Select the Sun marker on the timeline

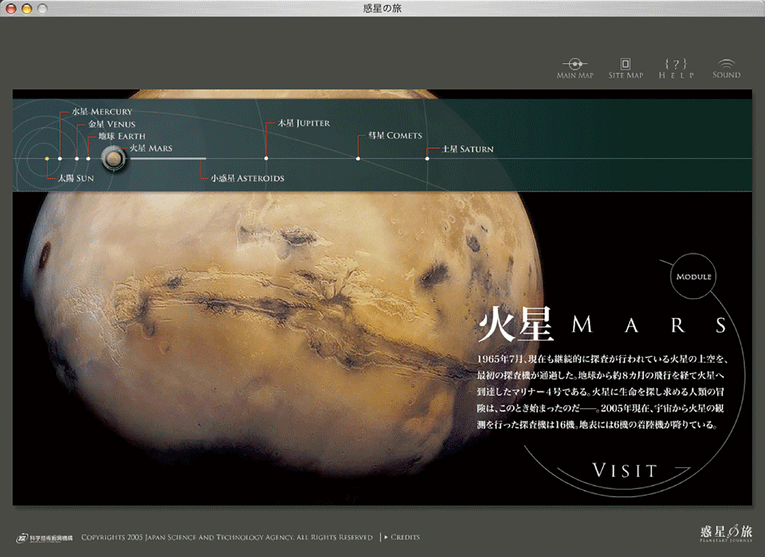click(x=47, y=158)
